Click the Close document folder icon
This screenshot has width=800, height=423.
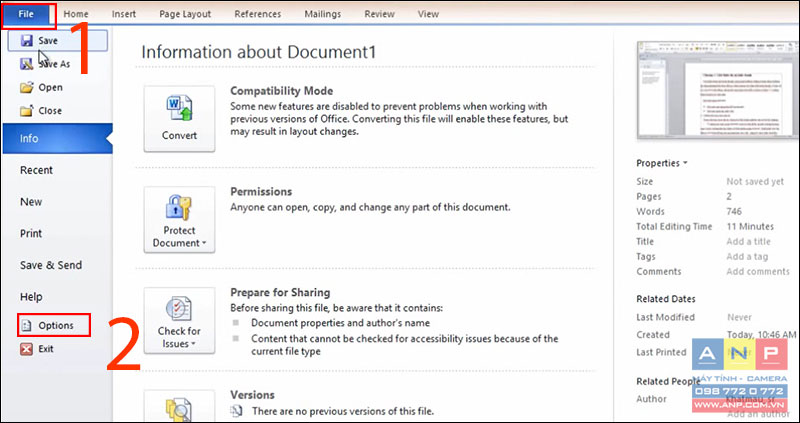pos(27,111)
